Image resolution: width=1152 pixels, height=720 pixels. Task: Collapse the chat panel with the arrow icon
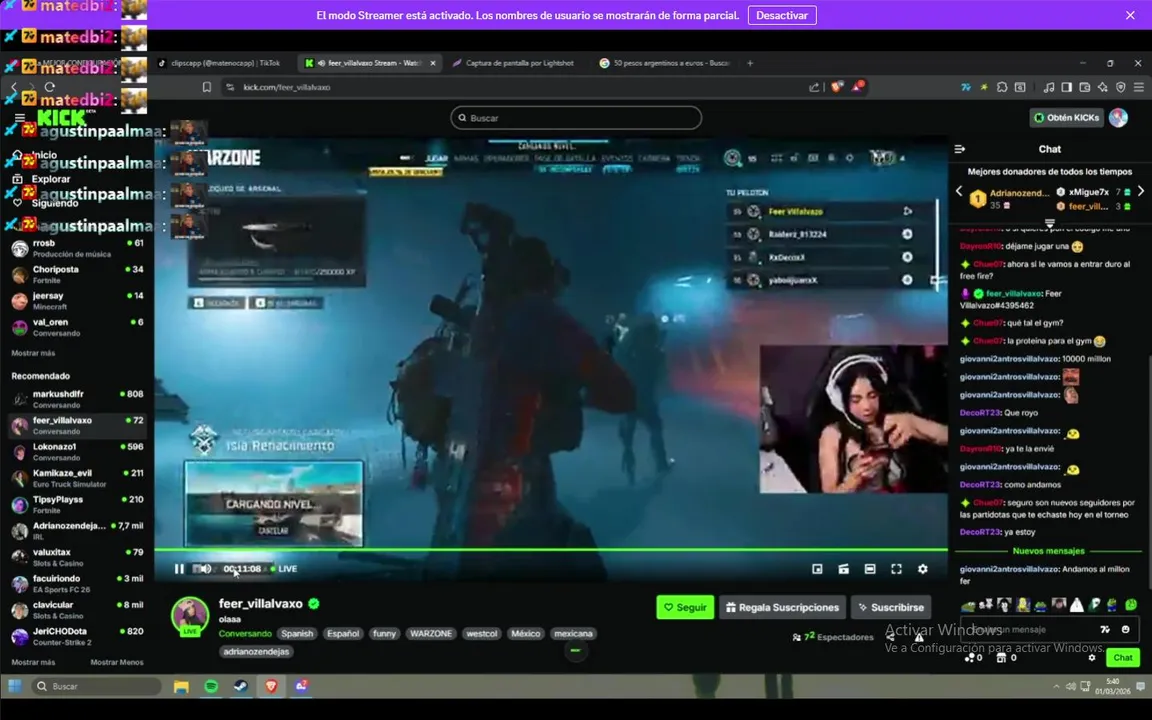(x=960, y=149)
